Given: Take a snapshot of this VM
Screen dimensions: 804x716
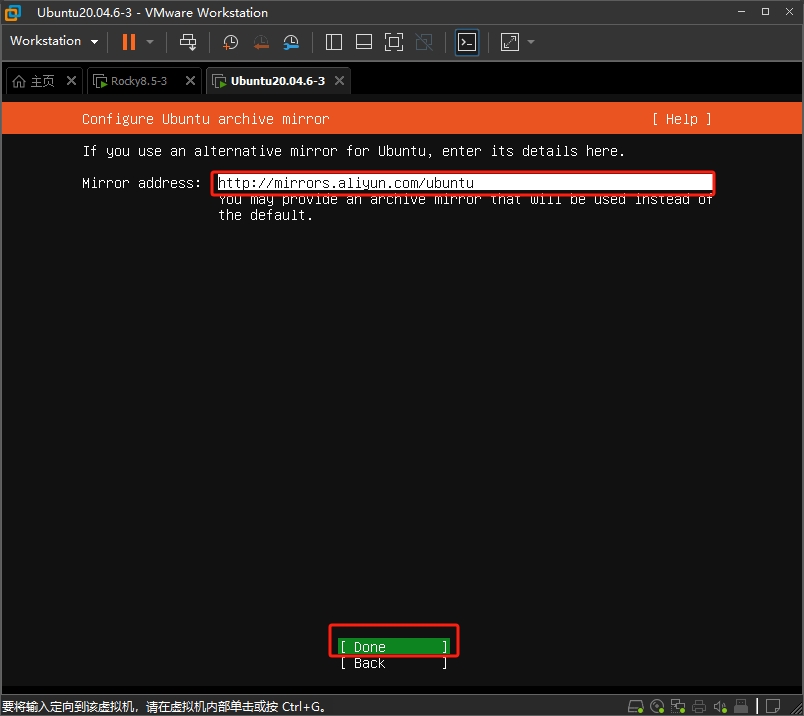Looking at the screenshot, I should (x=230, y=42).
